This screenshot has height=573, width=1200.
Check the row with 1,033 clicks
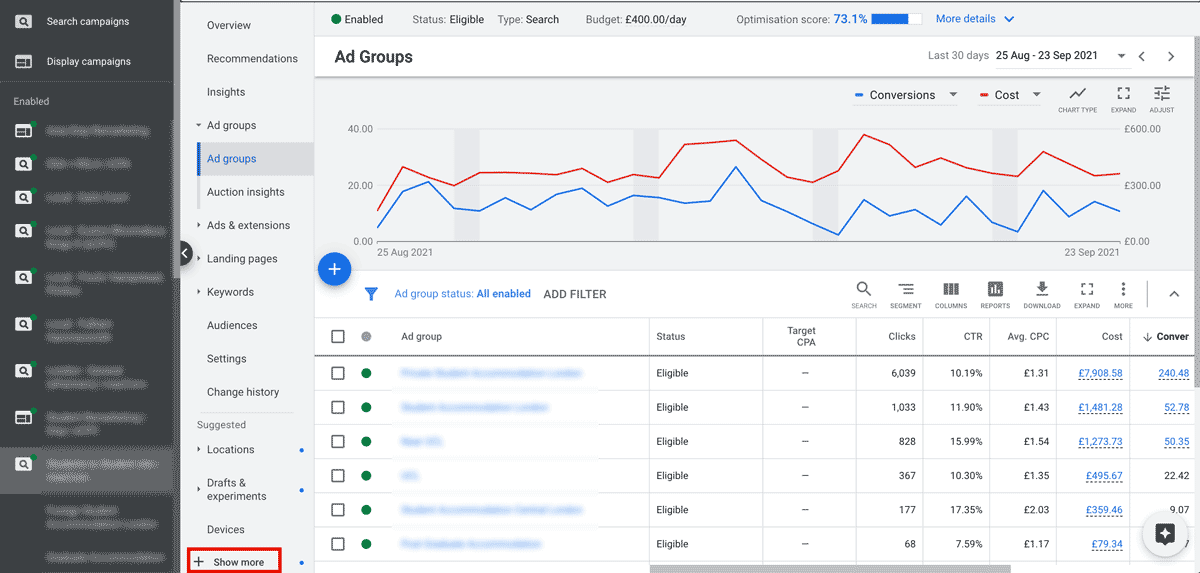tap(338, 407)
